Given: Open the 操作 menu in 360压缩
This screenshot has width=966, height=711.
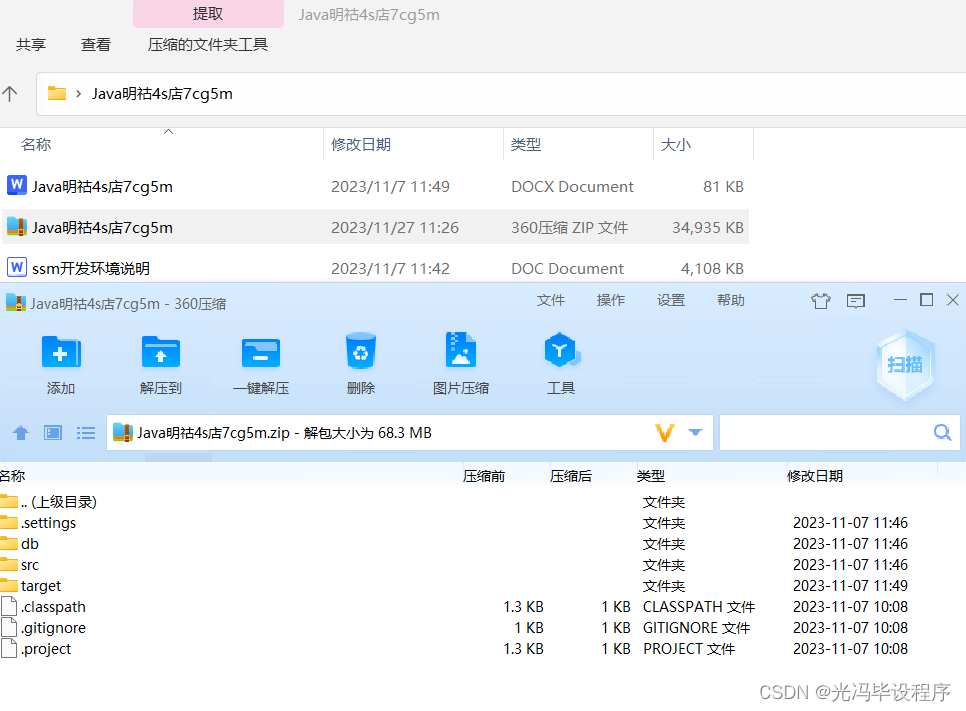Looking at the screenshot, I should [610, 300].
